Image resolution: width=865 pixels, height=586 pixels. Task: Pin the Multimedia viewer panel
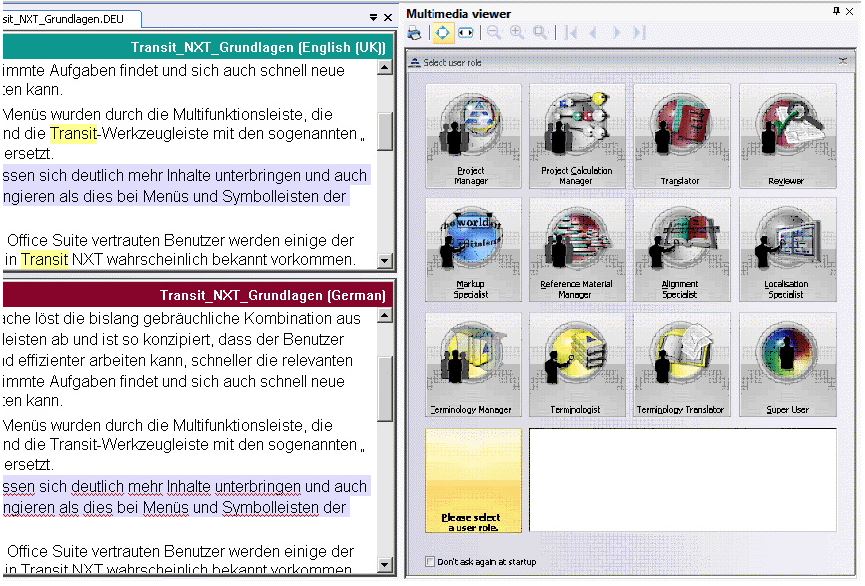tap(836, 11)
